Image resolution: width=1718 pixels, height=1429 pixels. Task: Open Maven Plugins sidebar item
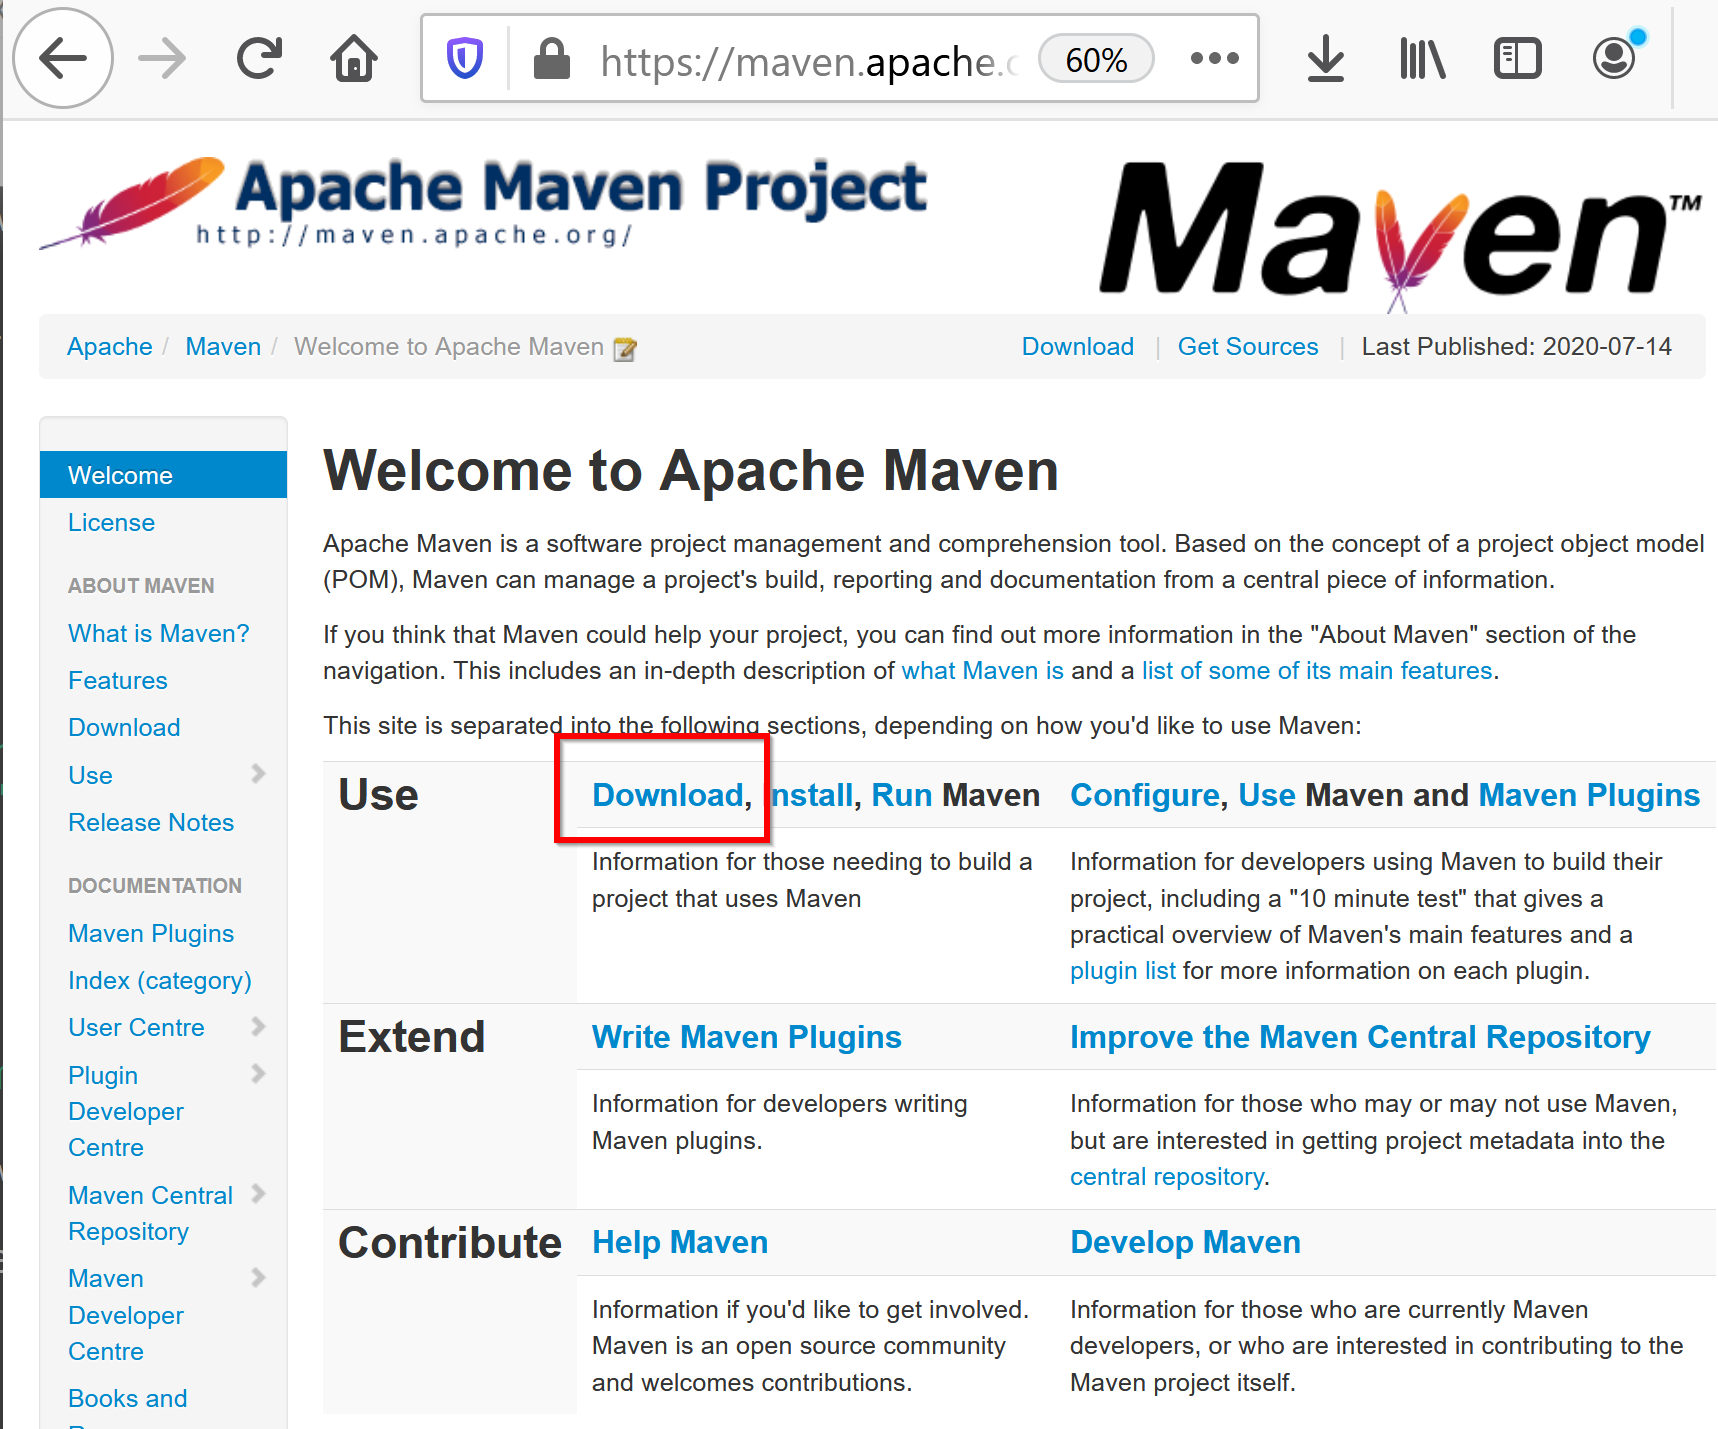[x=150, y=933]
